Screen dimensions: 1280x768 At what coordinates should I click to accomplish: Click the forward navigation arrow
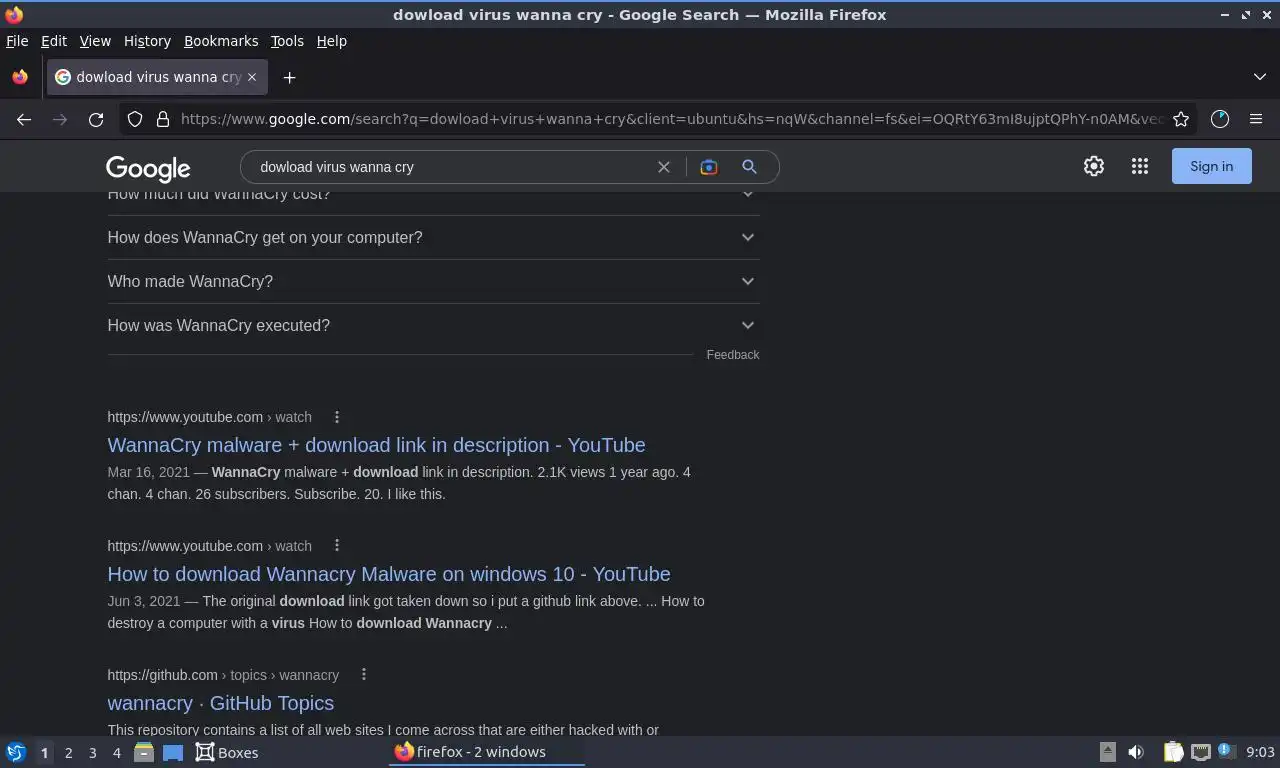(60, 119)
